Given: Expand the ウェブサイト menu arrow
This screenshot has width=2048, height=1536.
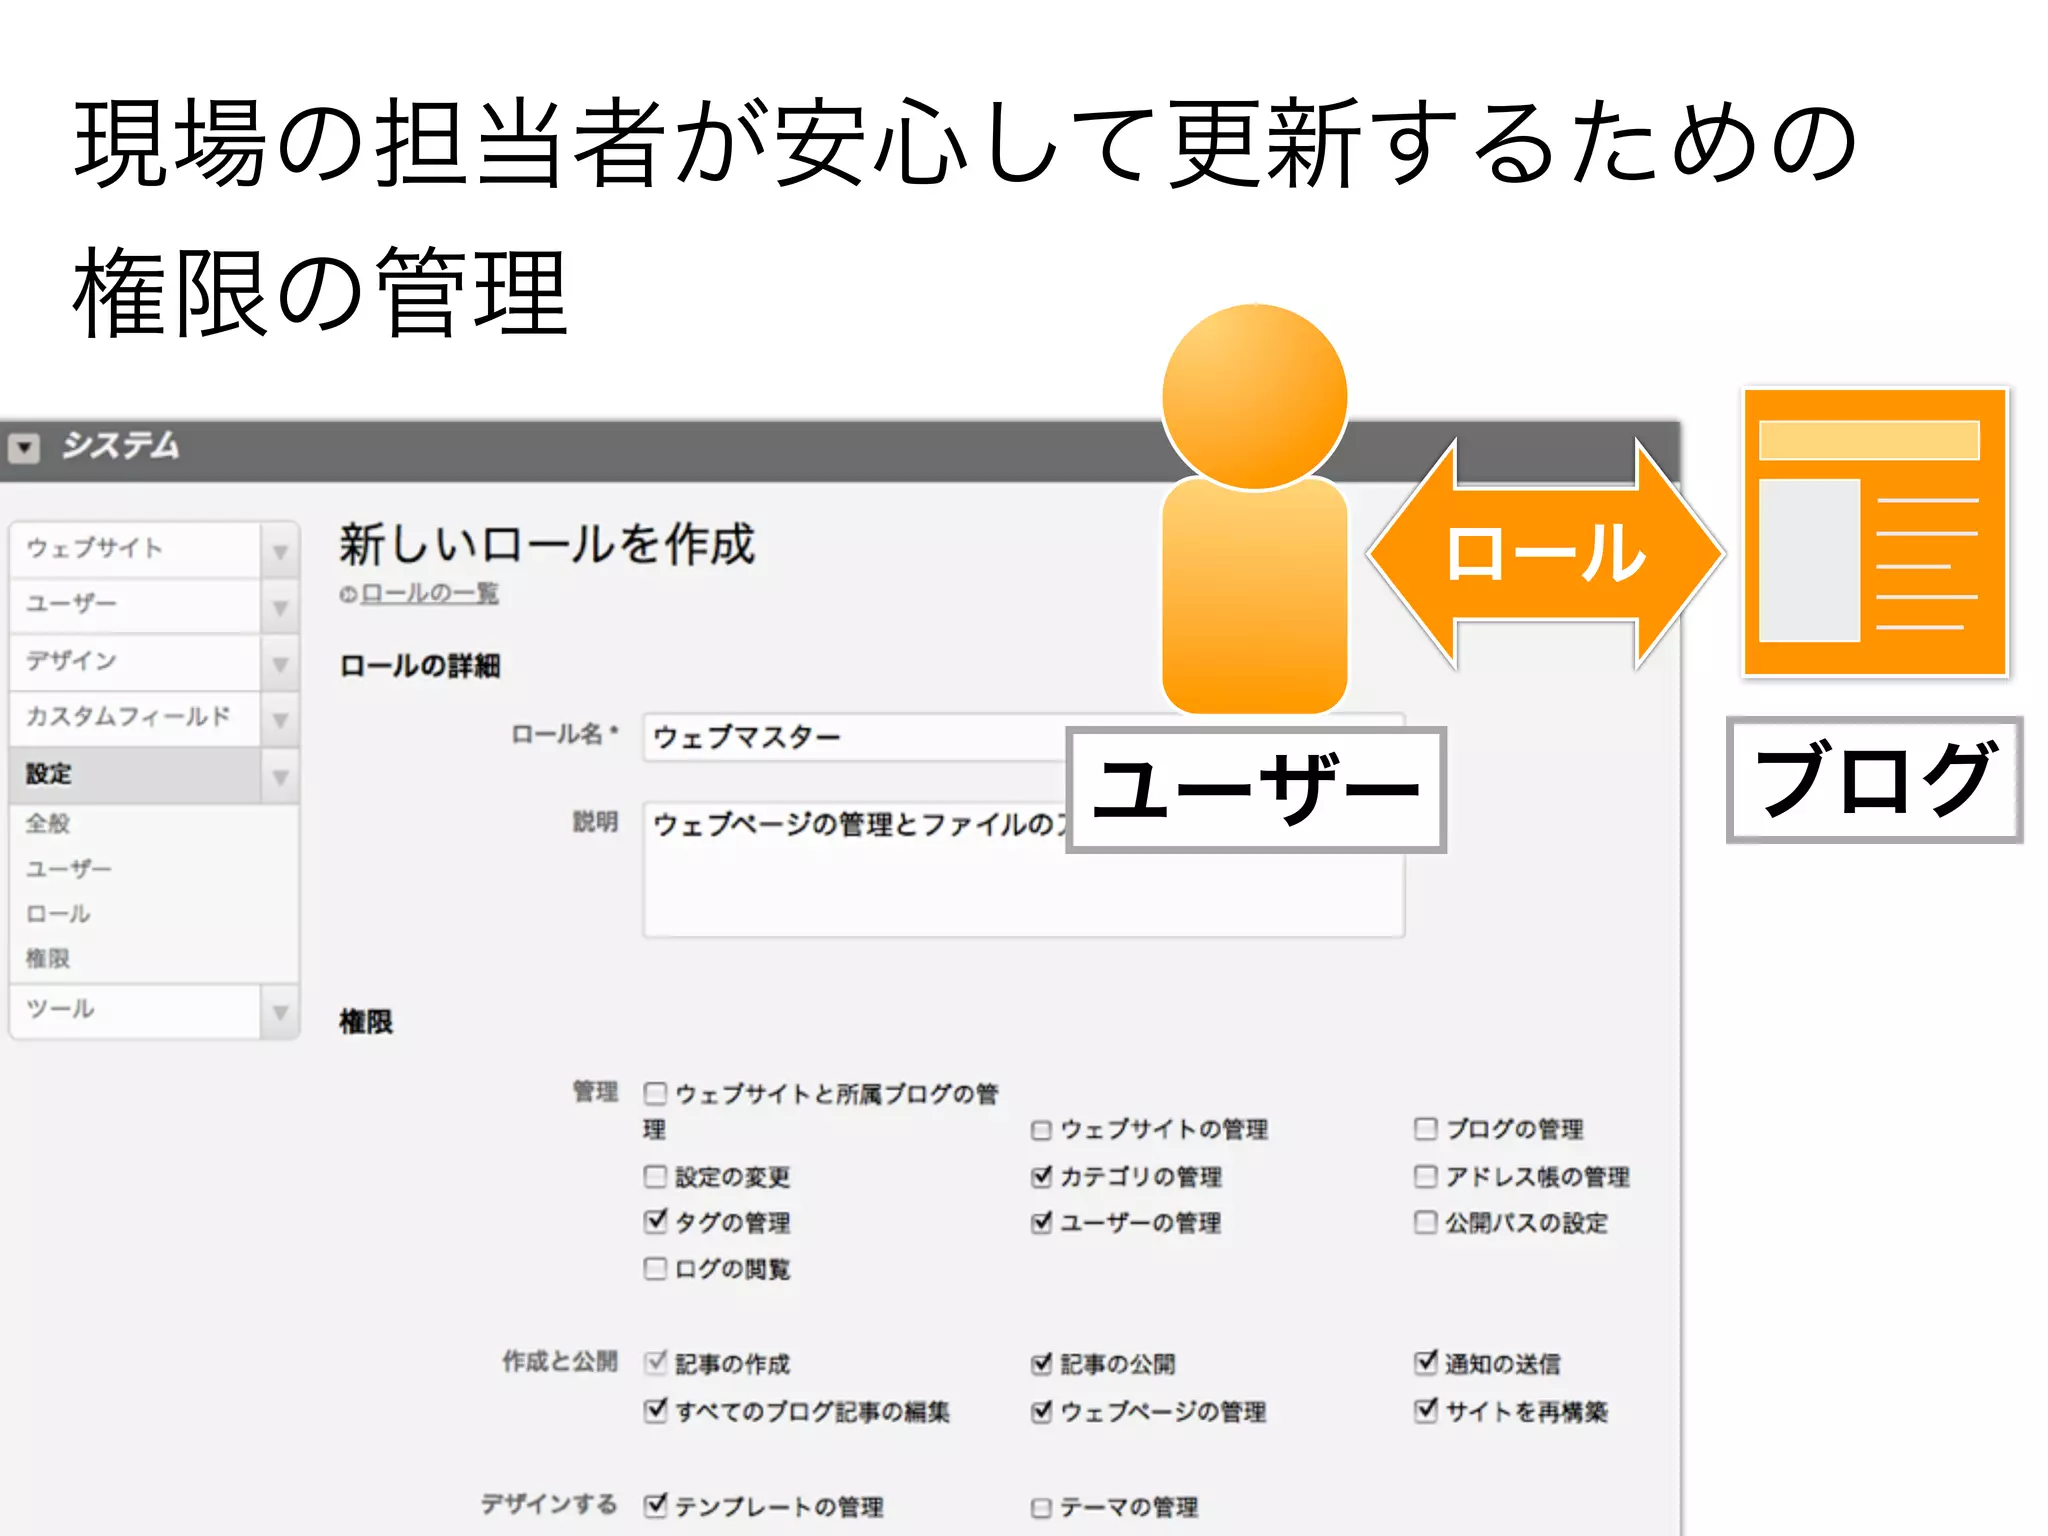Looking at the screenshot, I should tap(280, 551).
